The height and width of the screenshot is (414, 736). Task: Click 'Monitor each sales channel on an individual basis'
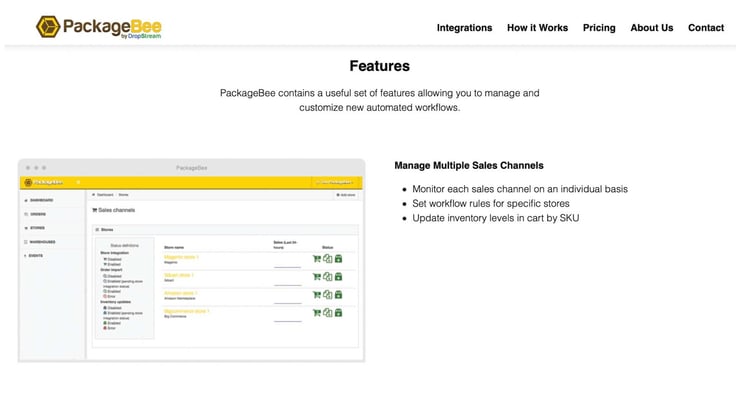520,189
